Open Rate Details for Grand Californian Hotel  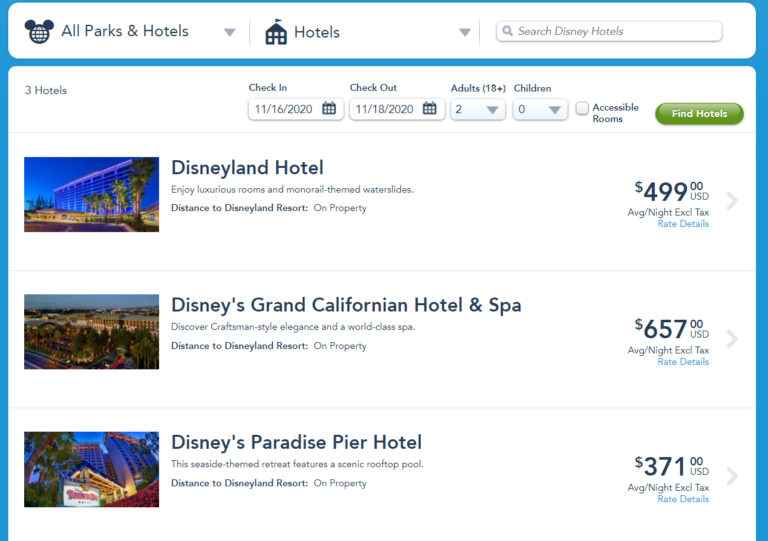tap(683, 362)
